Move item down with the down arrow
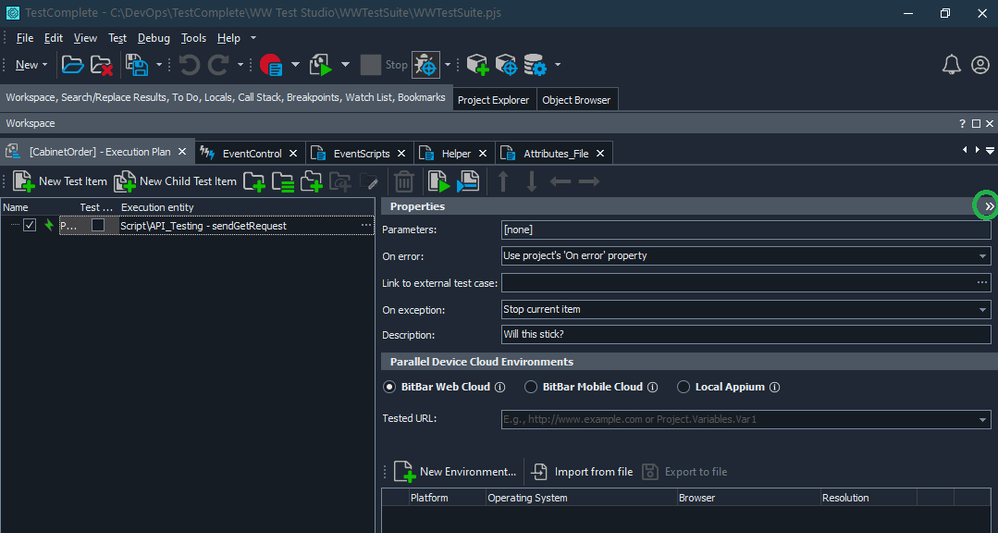The height and width of the screenshot is (533, 998). (532, 182)
